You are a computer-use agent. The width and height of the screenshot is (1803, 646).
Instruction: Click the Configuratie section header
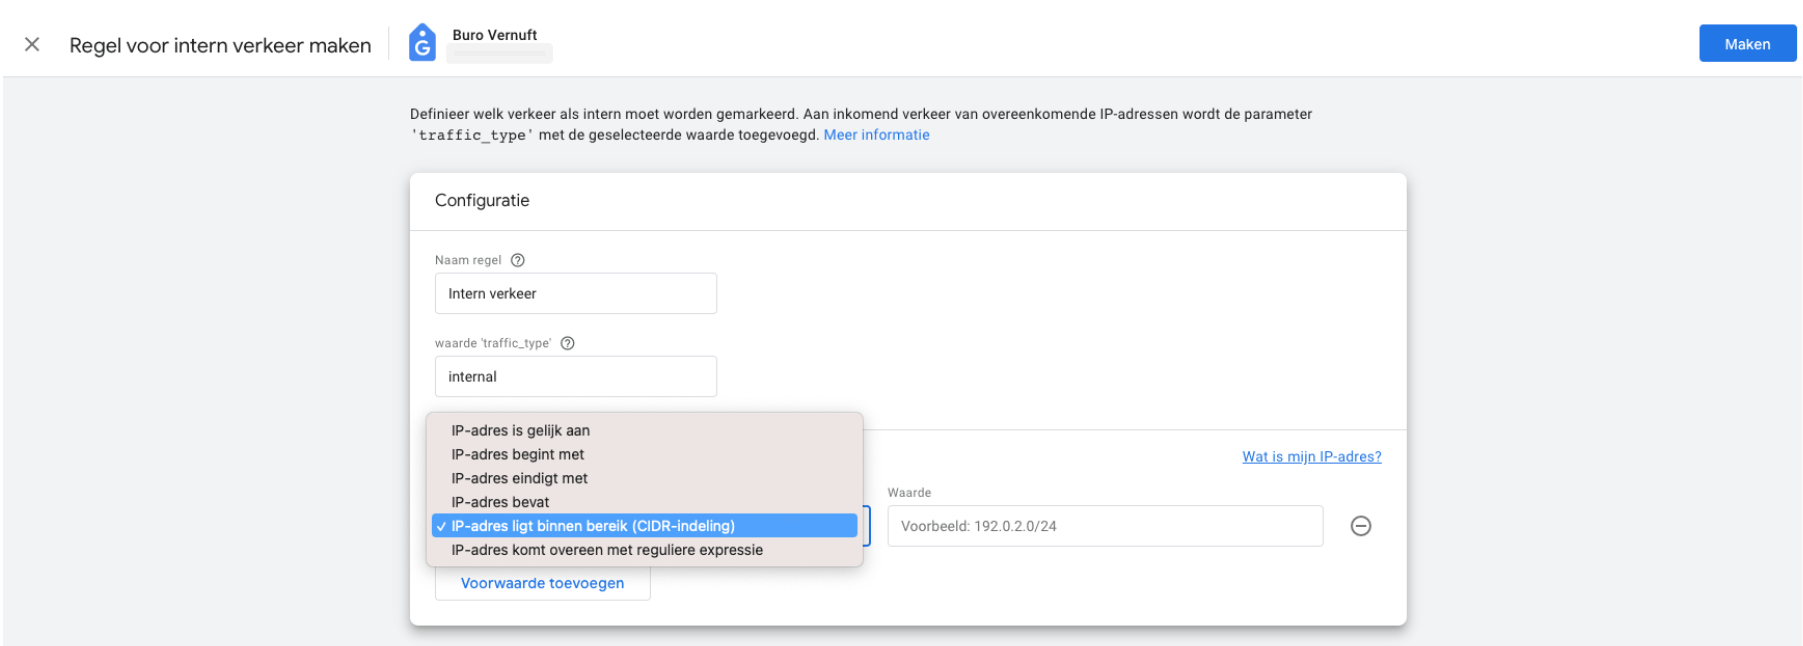[x=482, y=201]
